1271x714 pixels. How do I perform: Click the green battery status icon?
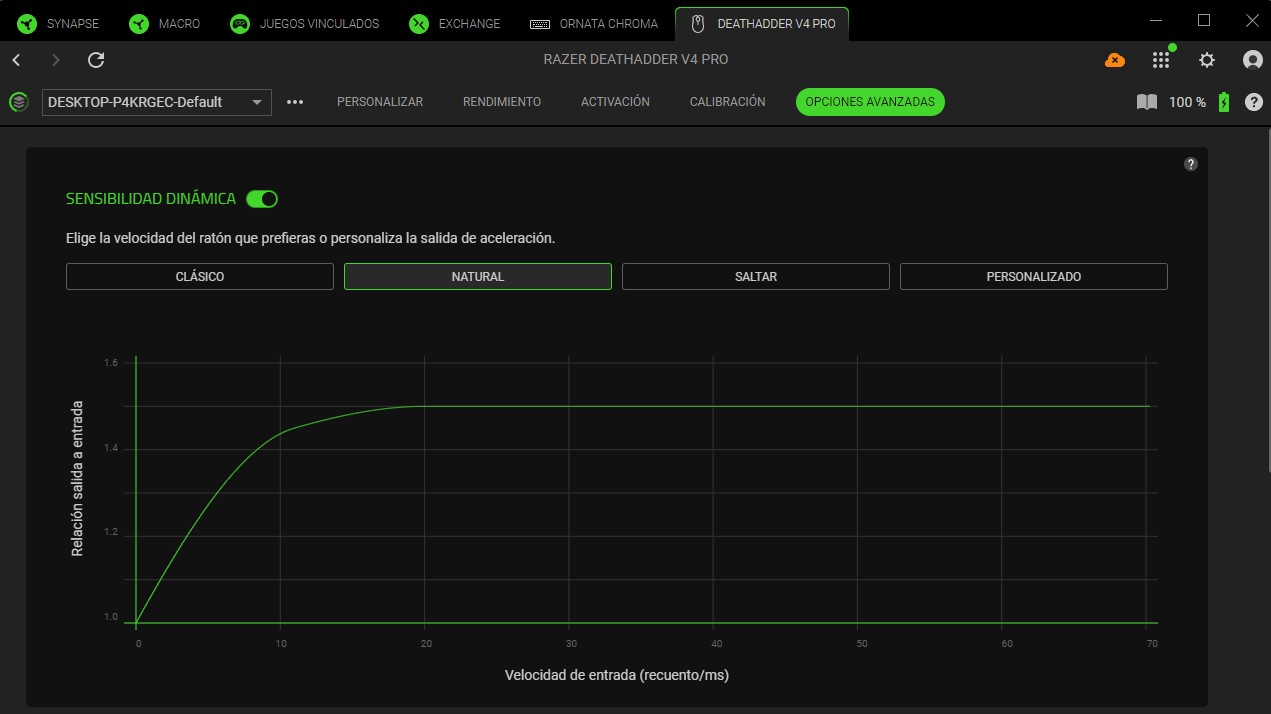pyautogui.click(x=1223, y=102)
